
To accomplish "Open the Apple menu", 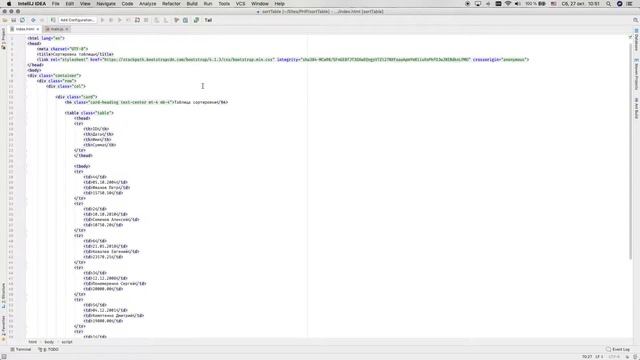I will click(x=9, y=4).
